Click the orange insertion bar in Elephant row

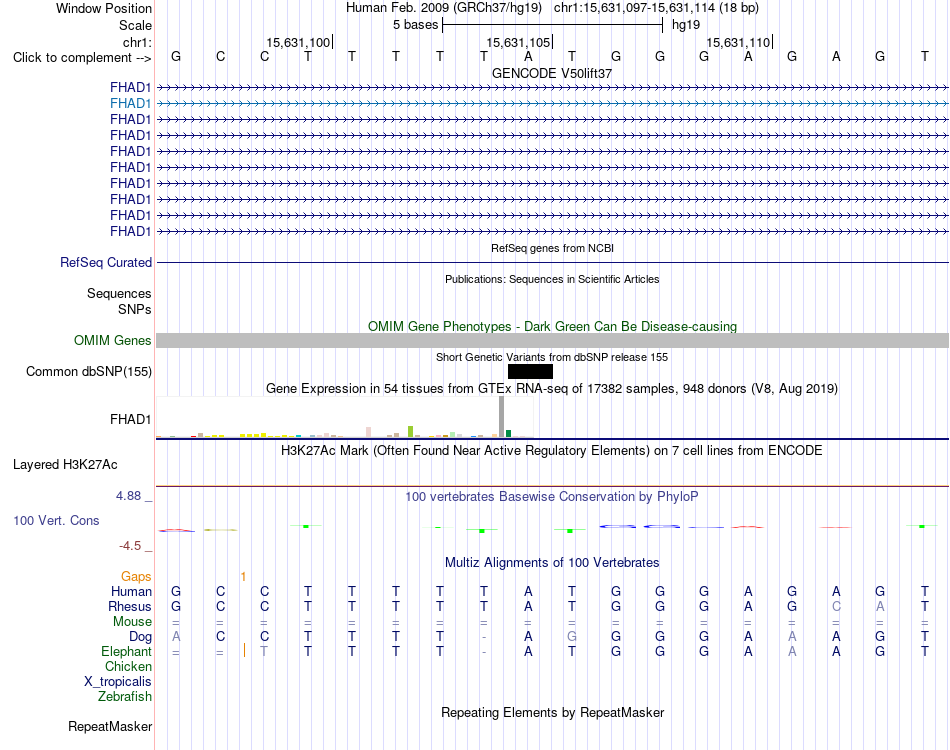pyautogui.click(x=244, y=651)
